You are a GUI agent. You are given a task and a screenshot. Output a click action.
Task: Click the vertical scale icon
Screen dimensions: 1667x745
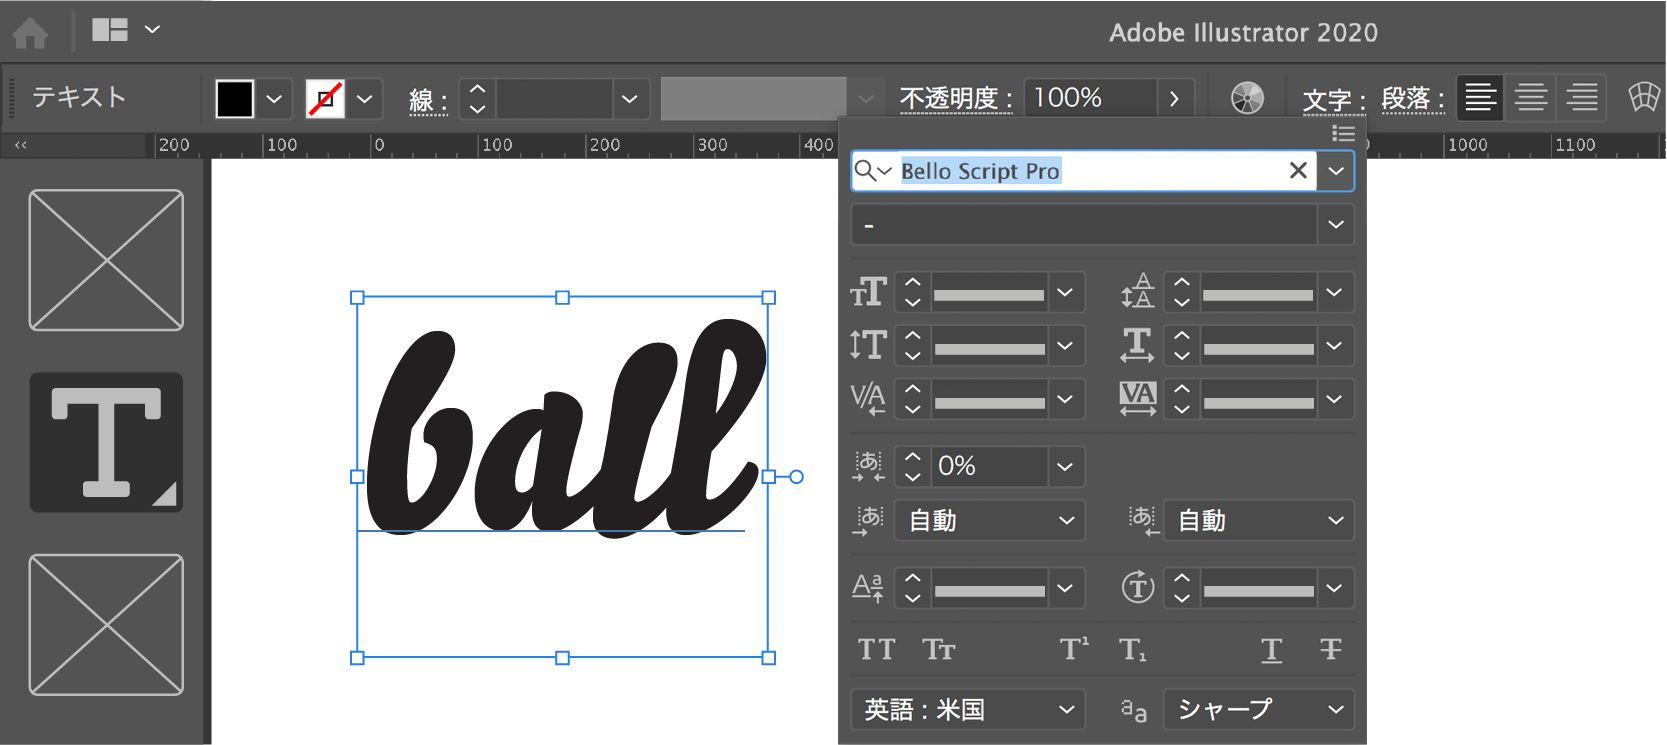coord(869,346)
